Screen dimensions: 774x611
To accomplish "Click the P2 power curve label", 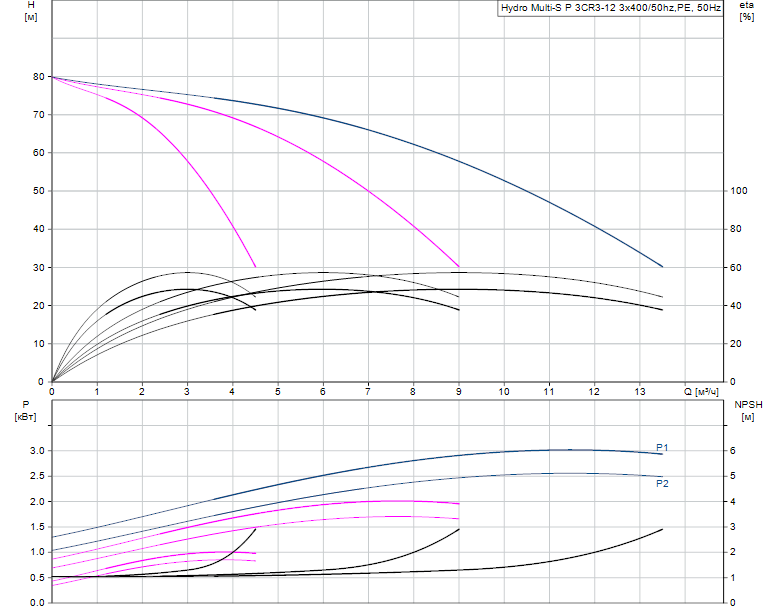I will pyautogui.click(x=662, y=484).
